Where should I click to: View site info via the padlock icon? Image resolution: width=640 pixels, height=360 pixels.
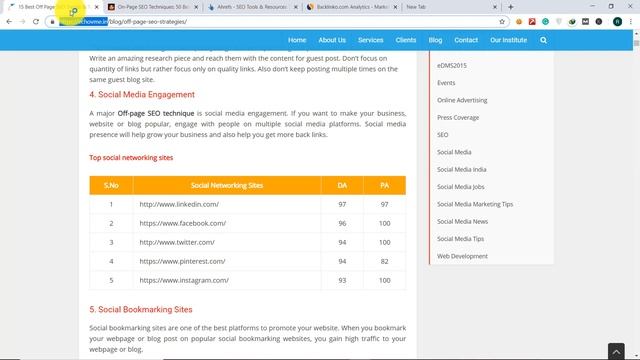coord(52,22)
